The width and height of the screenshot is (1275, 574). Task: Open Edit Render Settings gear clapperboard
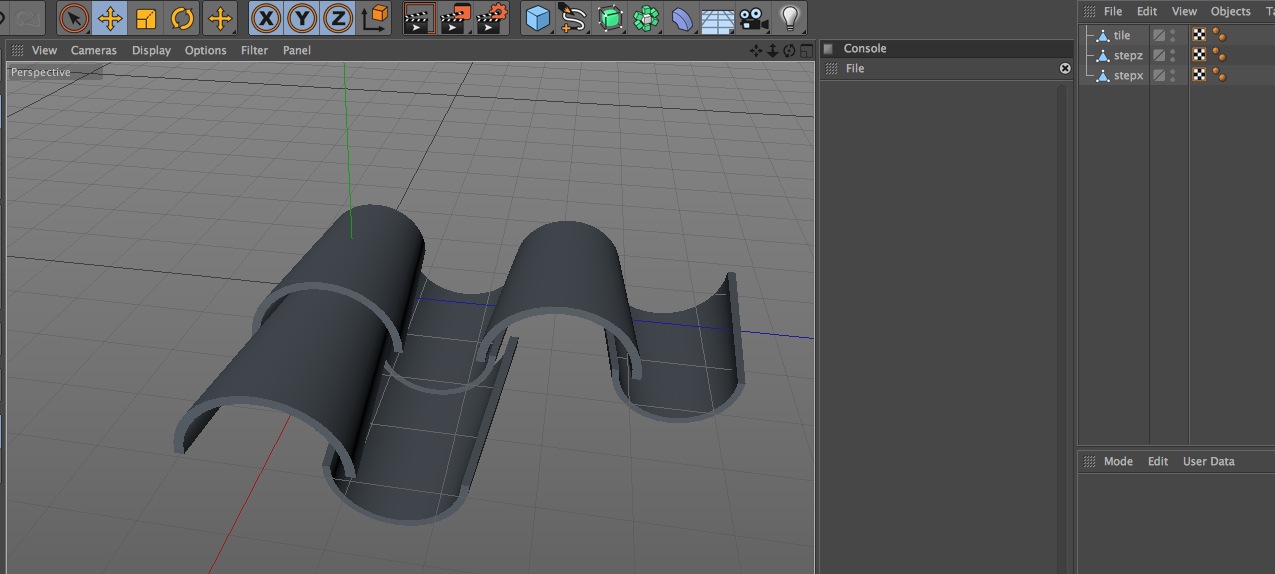(x=491, y=18)
